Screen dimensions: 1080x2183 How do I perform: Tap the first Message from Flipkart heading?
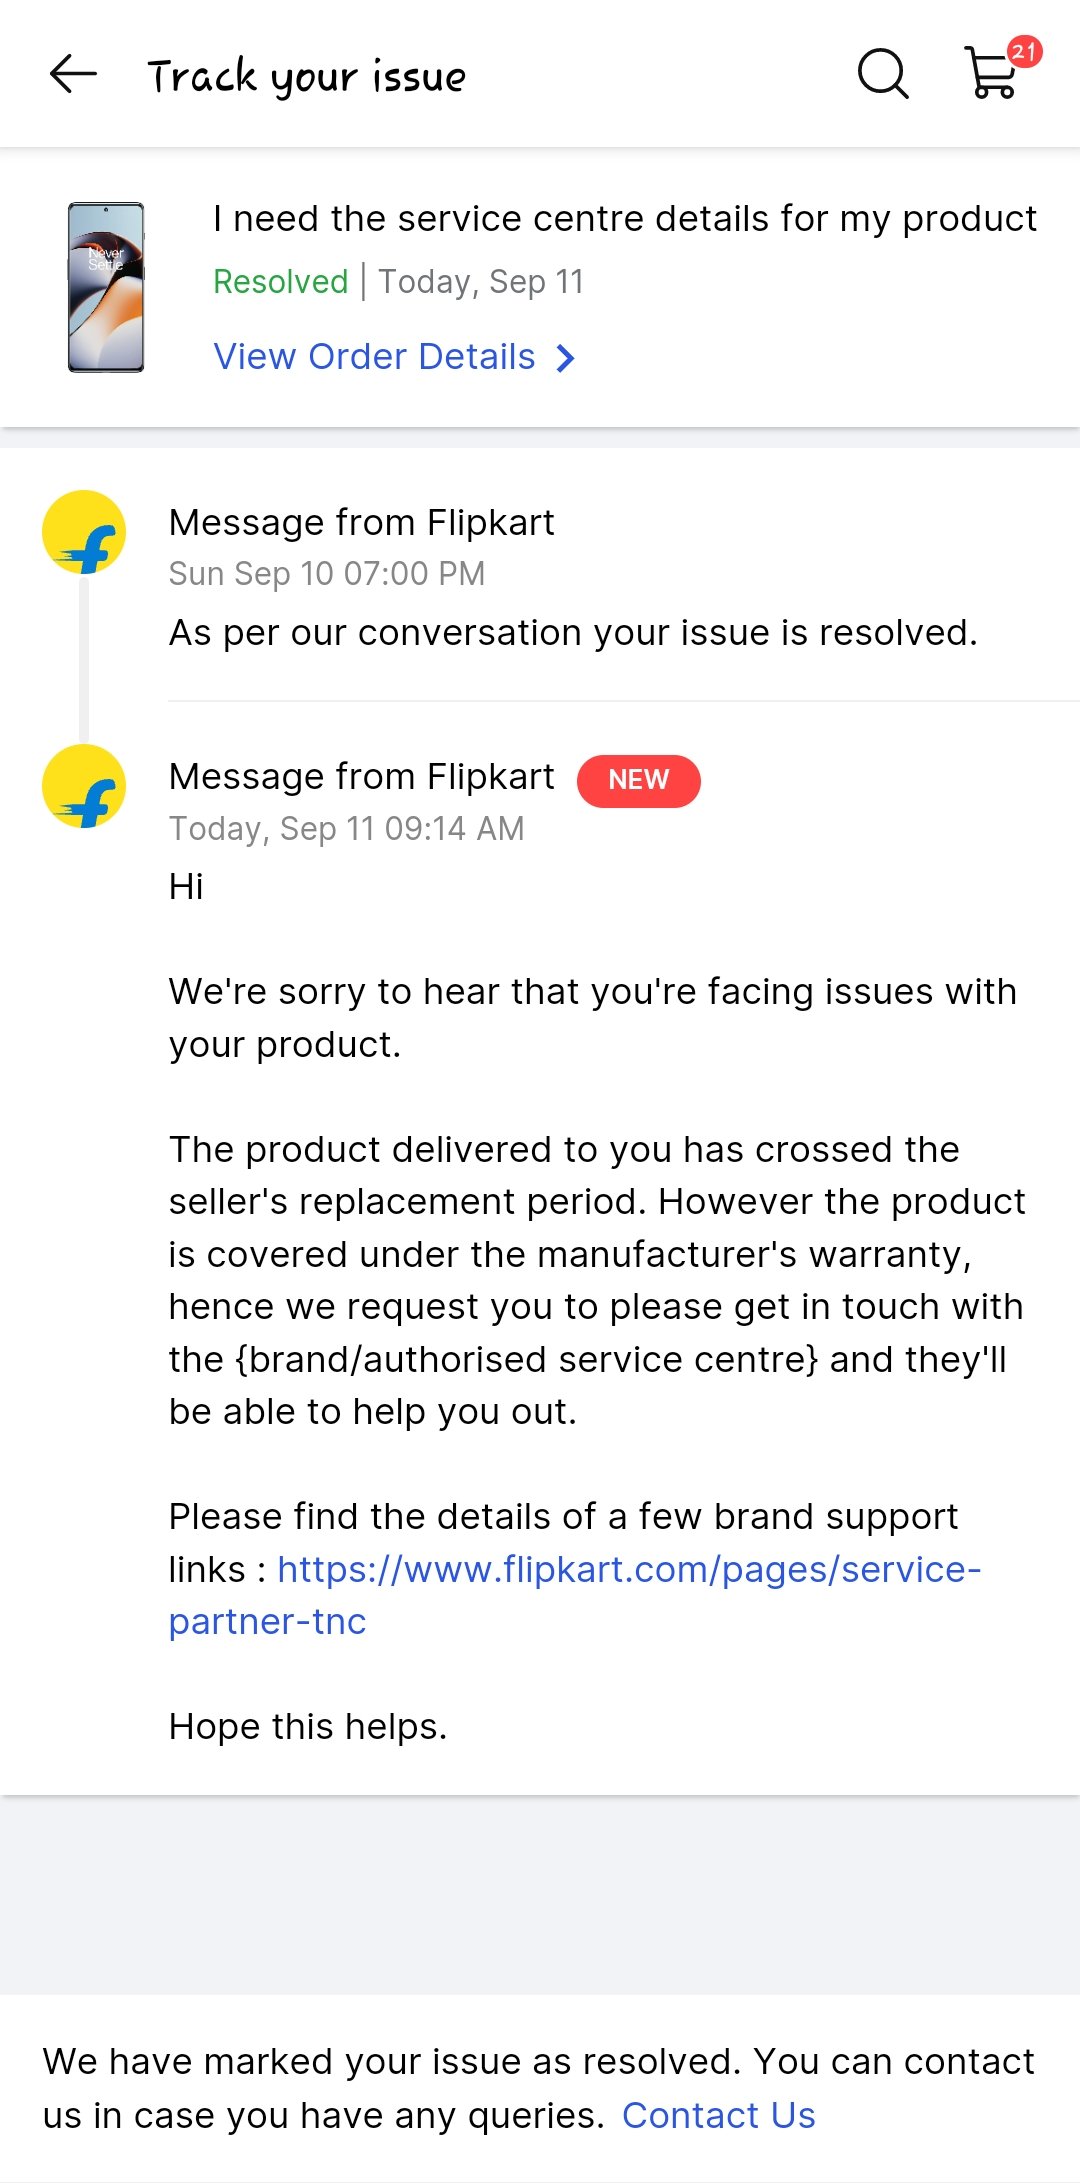pos(361,522)
